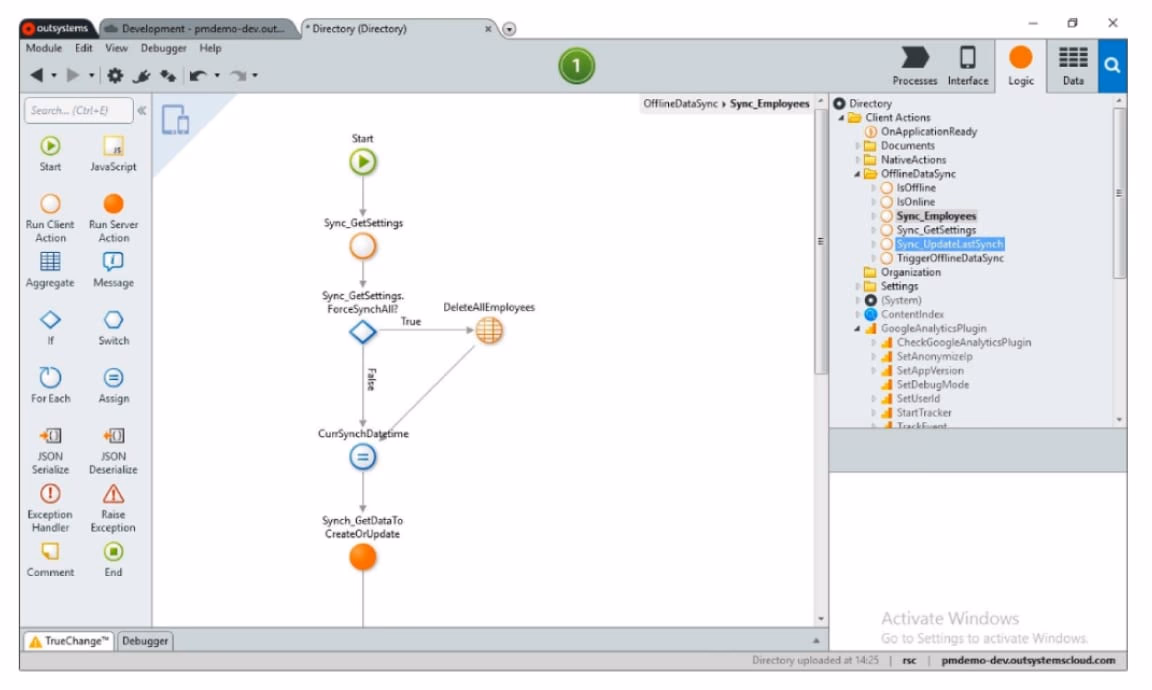Image resolution: width=1152 pixels, height=690 pixels.
Task: Select TriggerOfflineDataSync action in tree
Action: pos(949,258)
